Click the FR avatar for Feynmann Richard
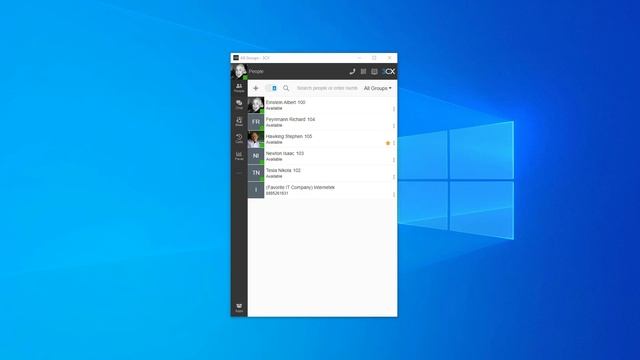Screen dimensions: 640x360 [256, 122]
